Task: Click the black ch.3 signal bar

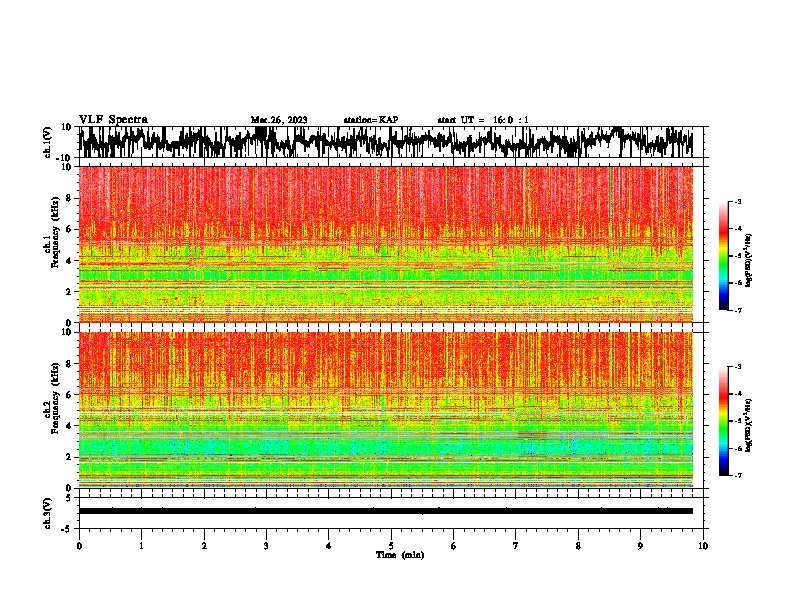Action: pyautogui.click(x=386, y=511)
